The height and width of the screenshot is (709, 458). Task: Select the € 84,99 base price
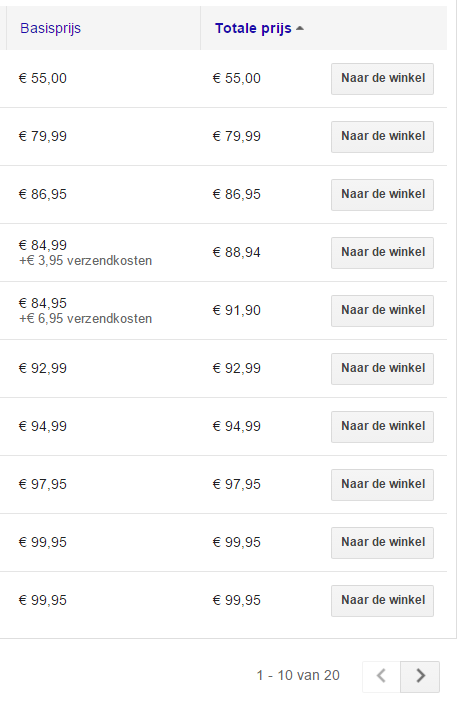click(x=42, y=245)
